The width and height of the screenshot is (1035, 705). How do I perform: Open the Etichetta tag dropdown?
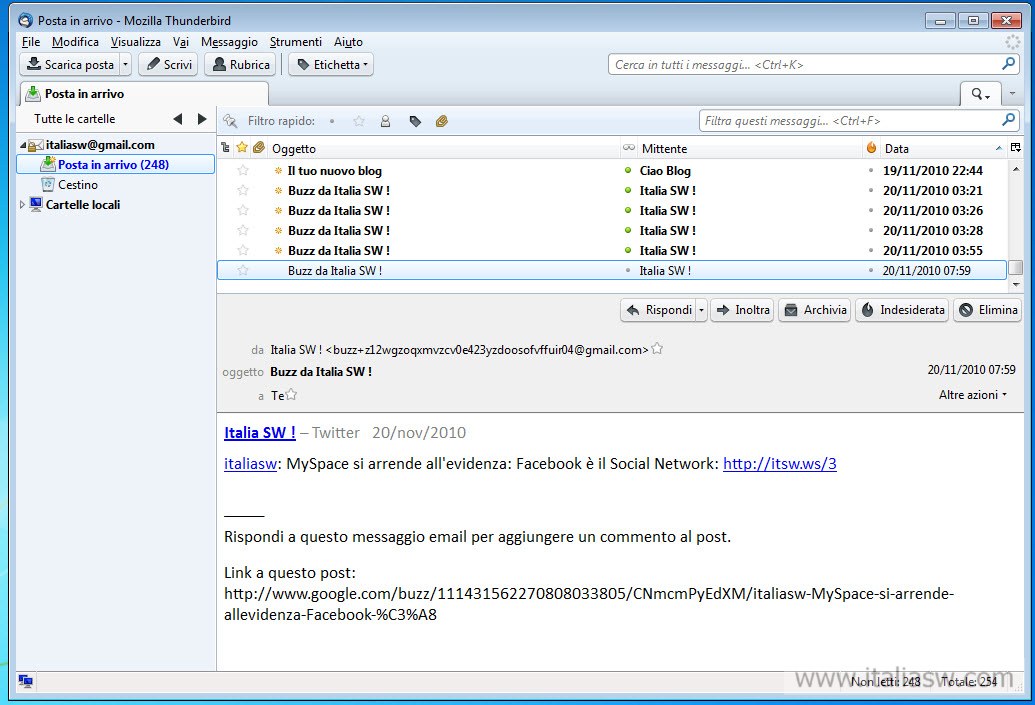(331, 65)
